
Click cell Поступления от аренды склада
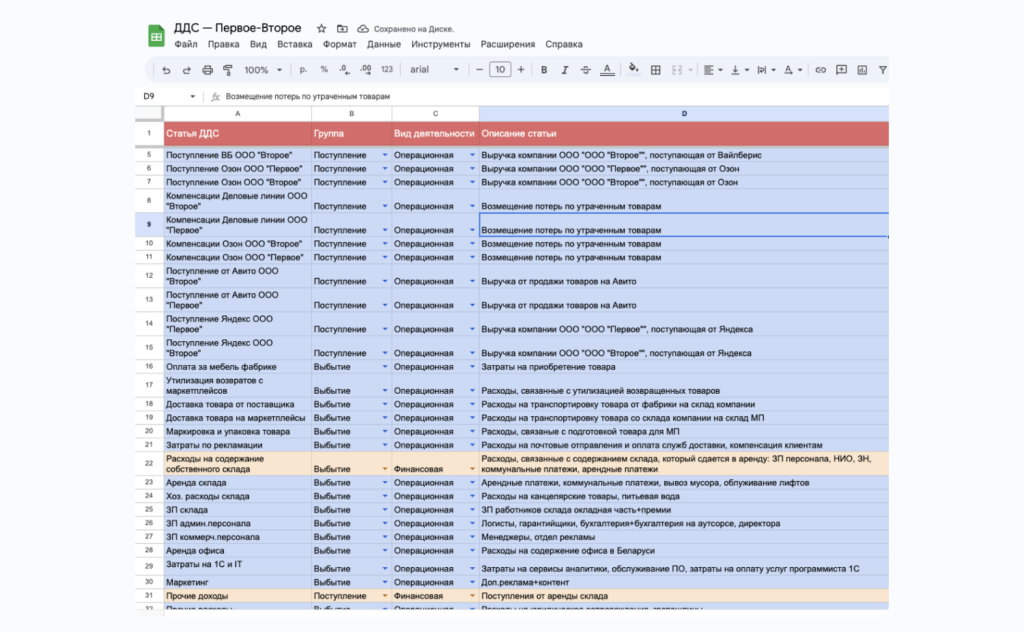click(x=684, y=596)
